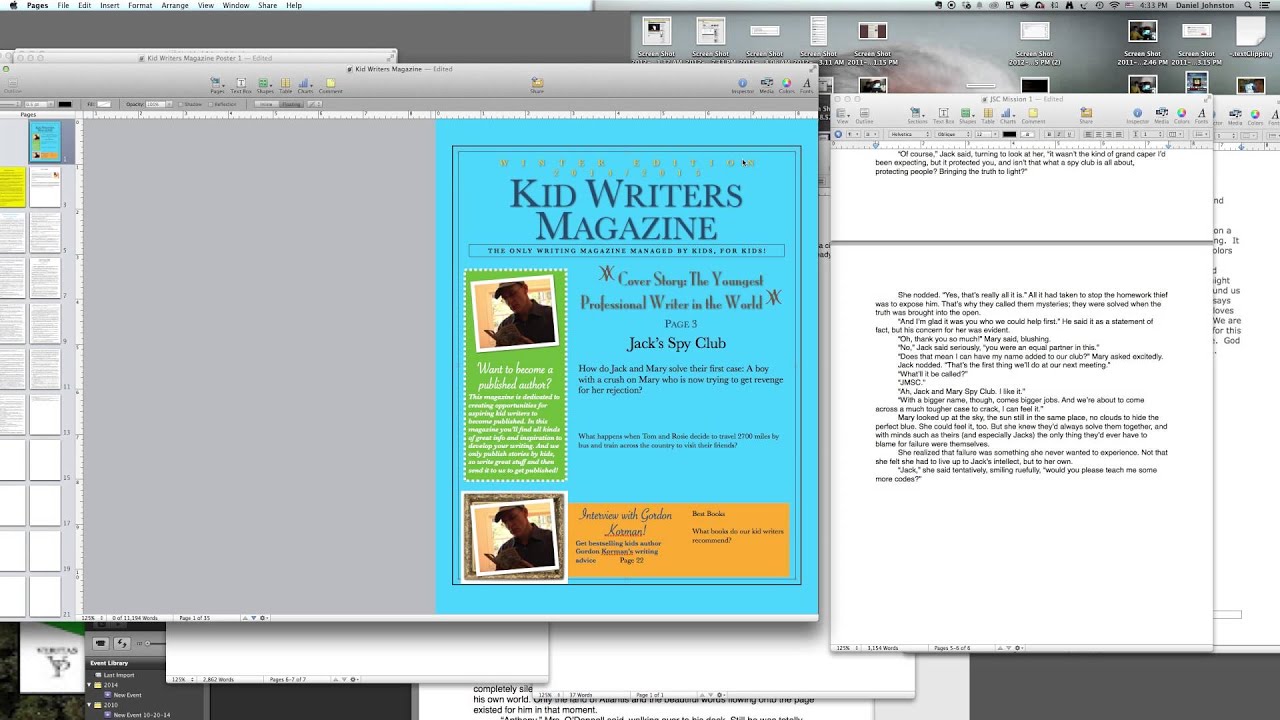The image size is (1280, 720).
Task: Click Daniel Johnston user name in menu bar
Action: pos(1203,5)
